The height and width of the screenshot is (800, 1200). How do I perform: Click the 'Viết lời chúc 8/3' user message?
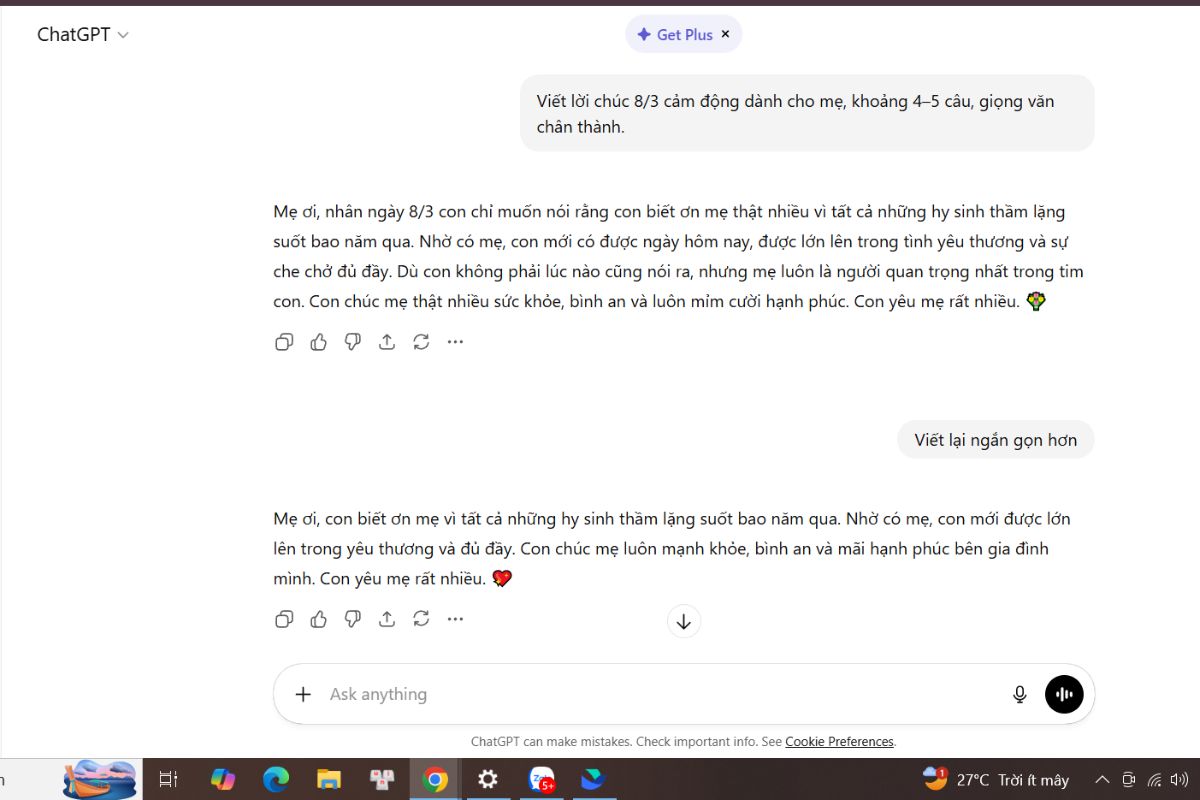tap(807, 113)
